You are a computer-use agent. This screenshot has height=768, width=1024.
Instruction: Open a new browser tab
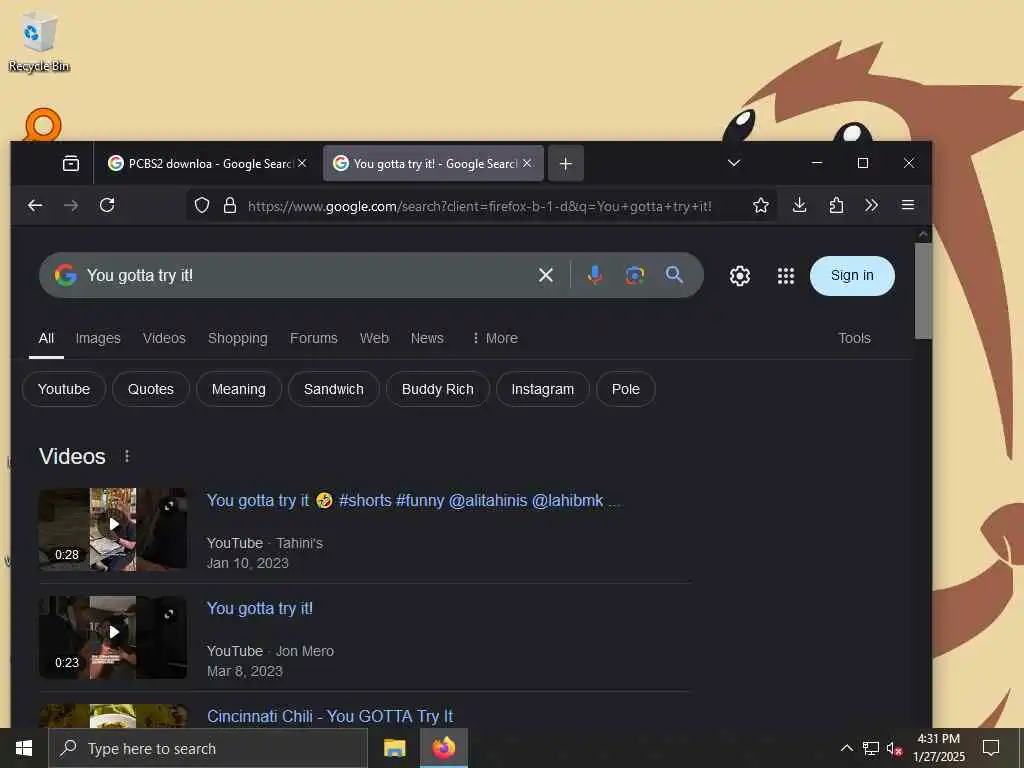tap(566, 163)
